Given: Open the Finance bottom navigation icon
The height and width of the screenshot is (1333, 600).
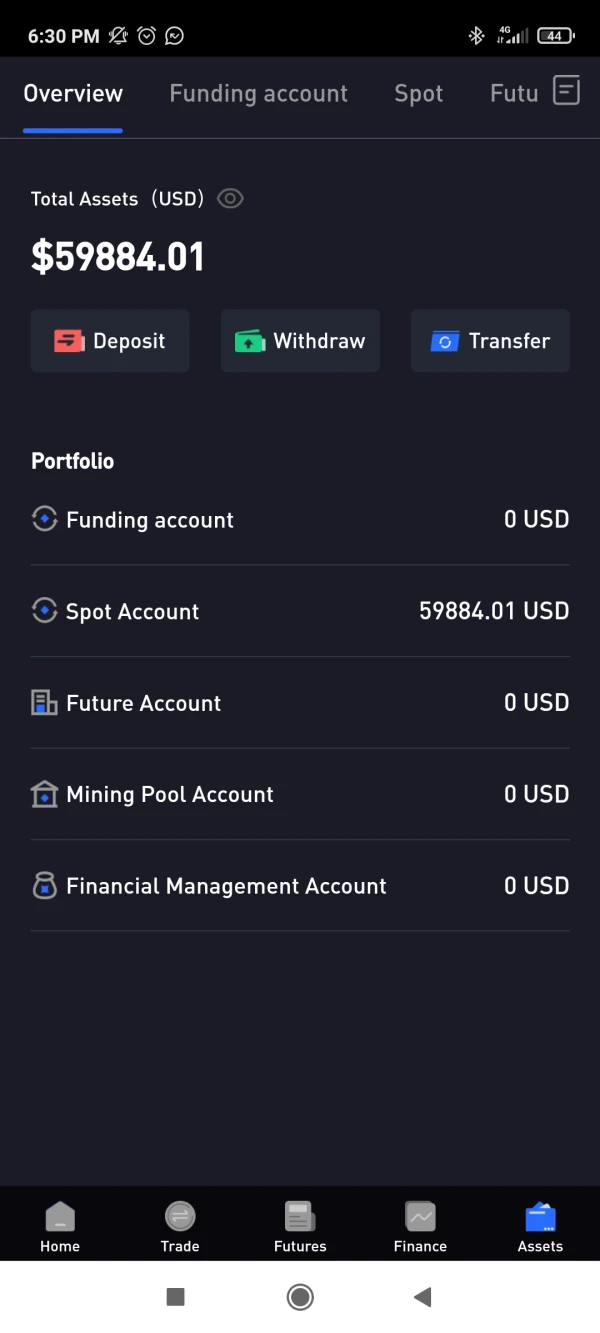Looking at the screenshot, I should (x=420, y=1217).
